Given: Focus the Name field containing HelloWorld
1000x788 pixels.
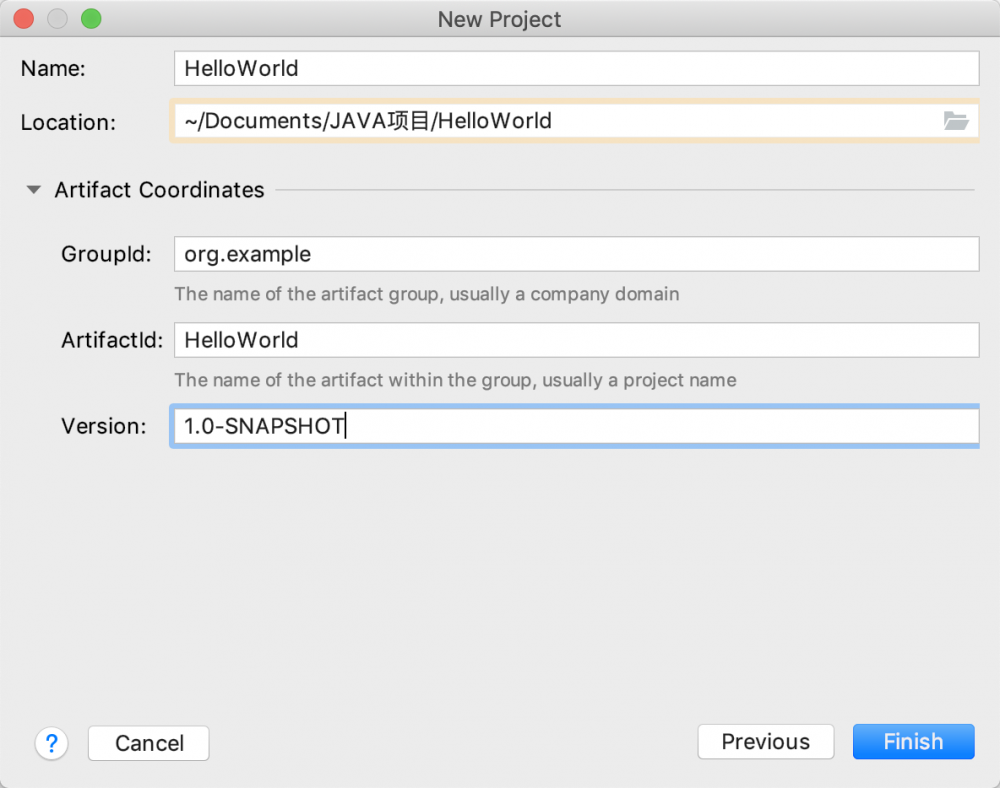Looking at the screenshot, I should tap(575, 68).
